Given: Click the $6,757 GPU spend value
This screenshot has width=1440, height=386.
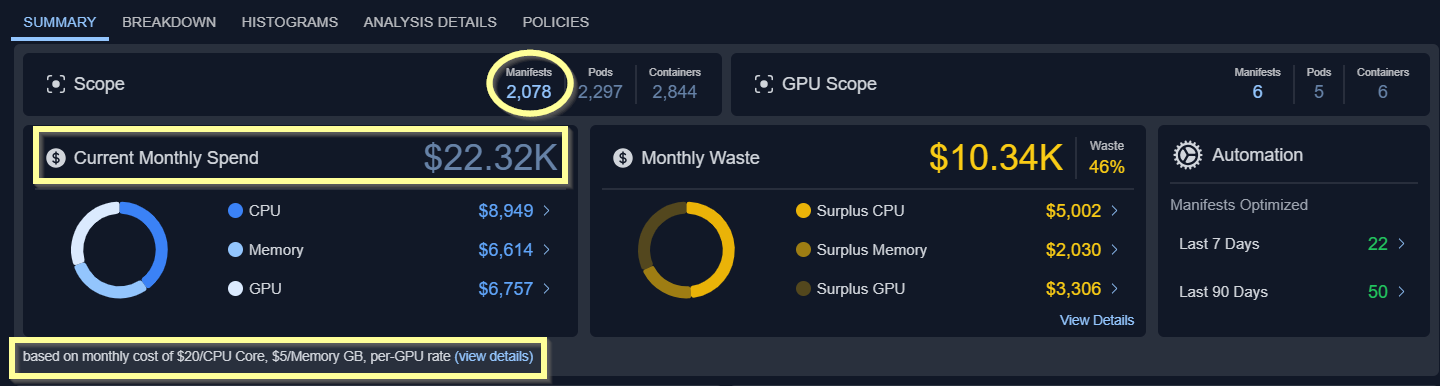Looking at the screenshot, I should click(506, 289).
